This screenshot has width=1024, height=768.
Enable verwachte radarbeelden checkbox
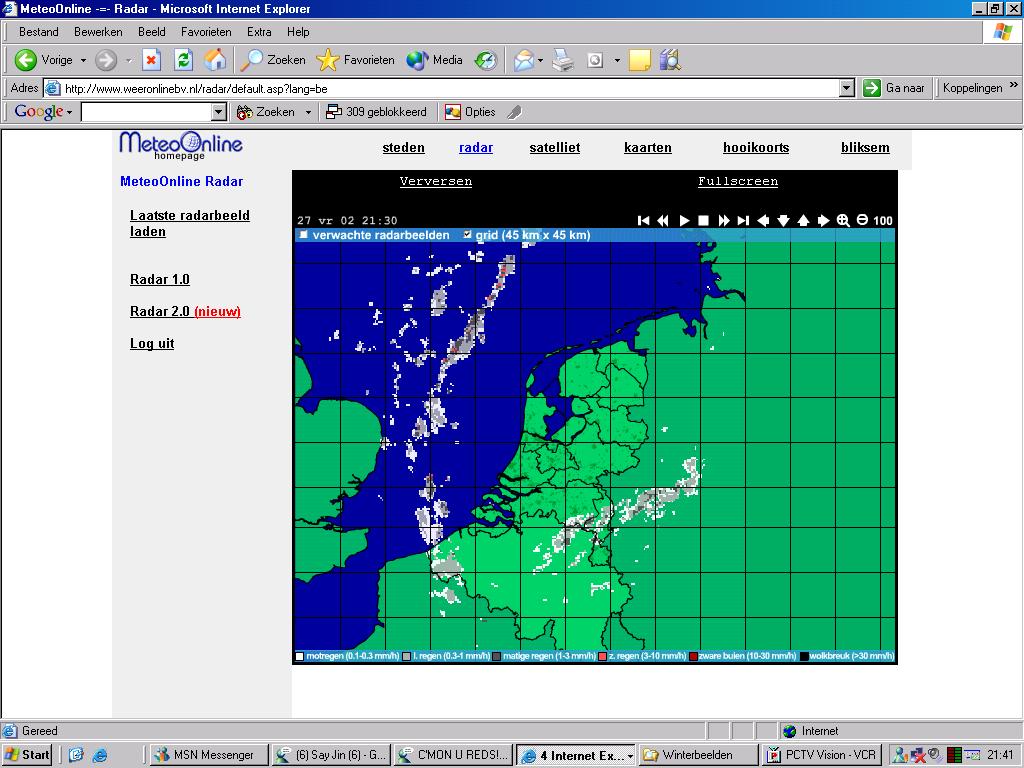(x=303, y=235)
